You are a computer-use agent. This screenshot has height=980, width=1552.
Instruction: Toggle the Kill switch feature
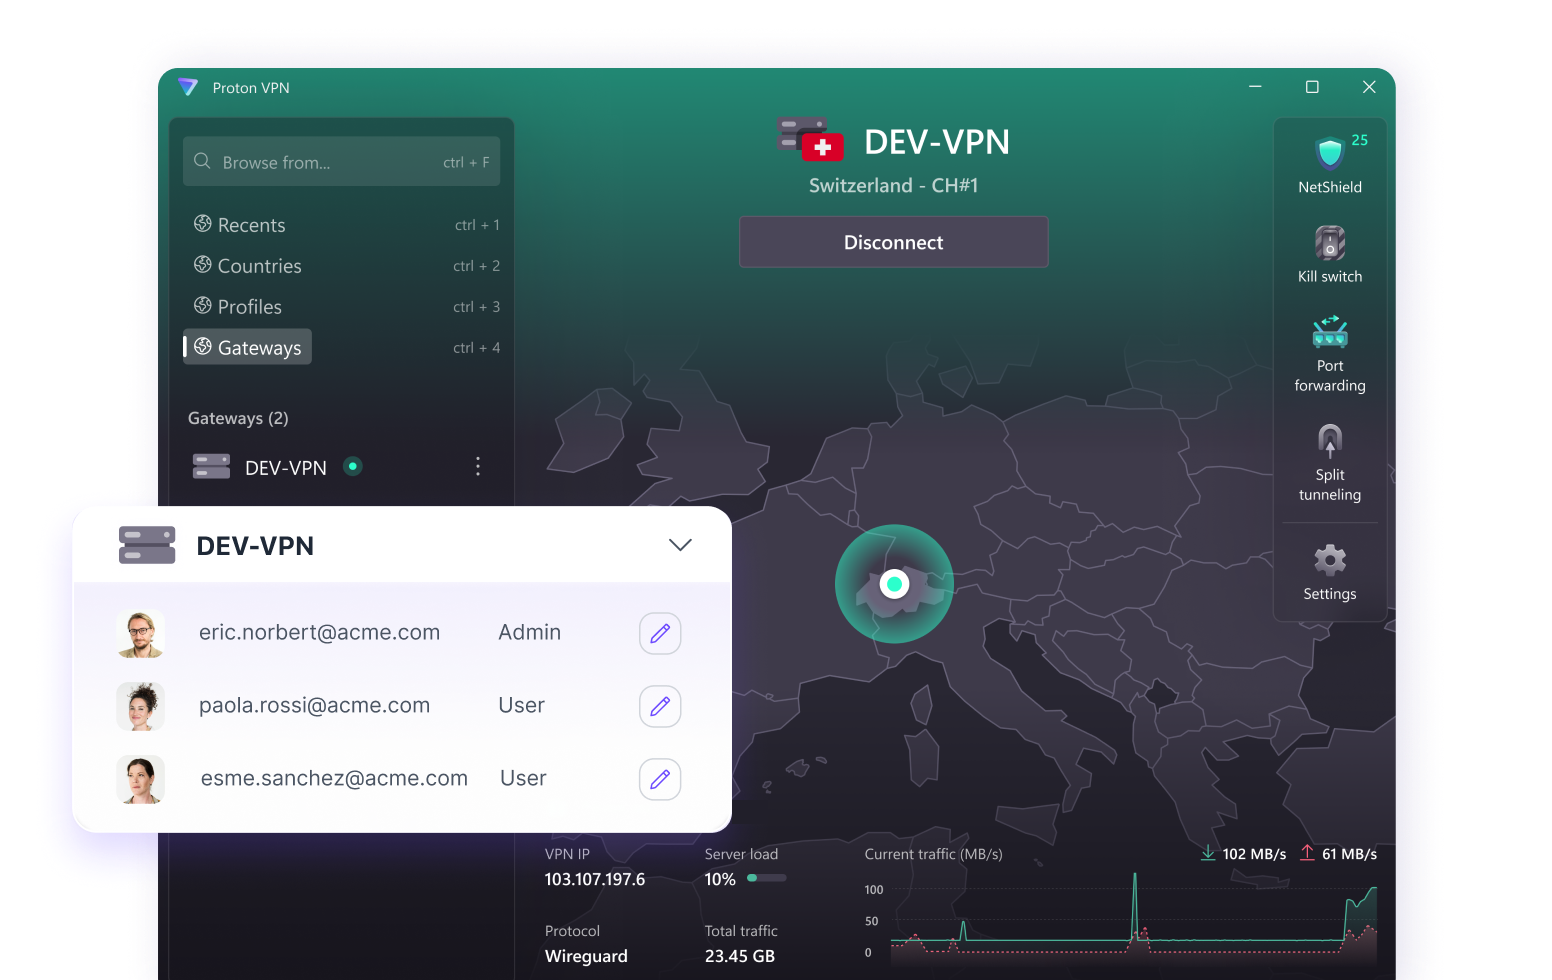(1329, 244)
